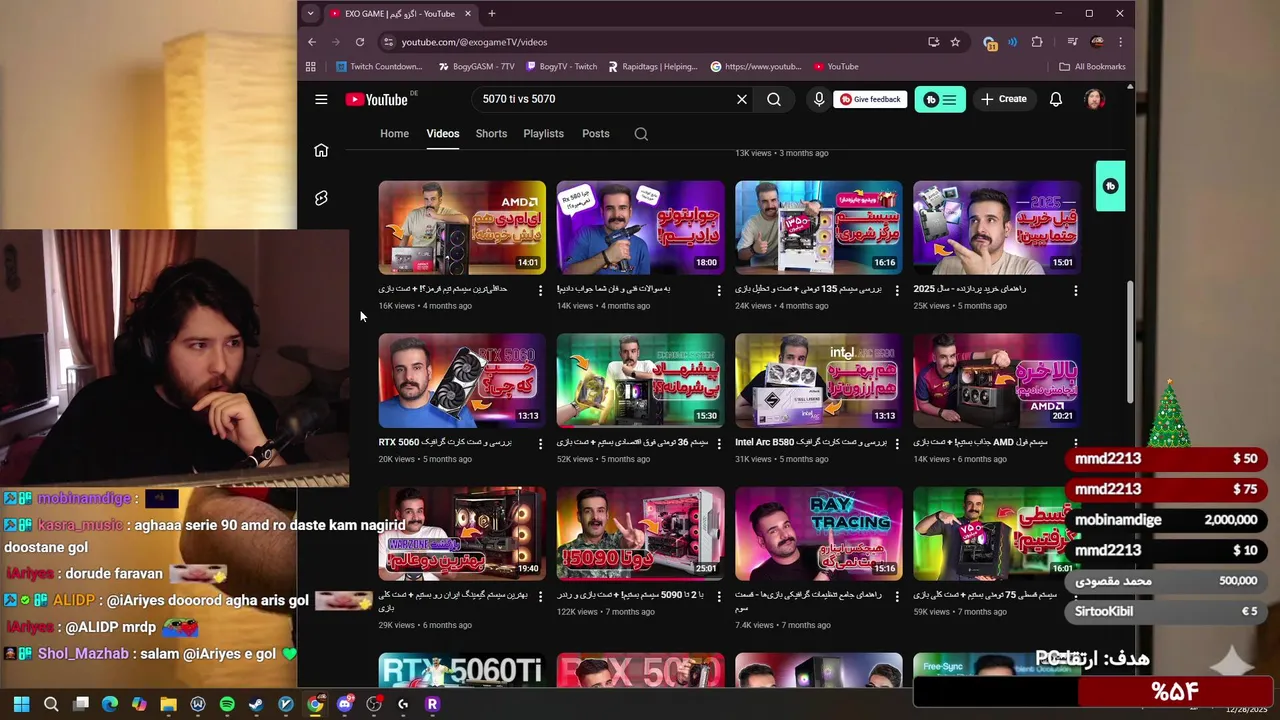Switch to Shorts tab
This screenshot has height=720, width=1280.
(491, 134)
